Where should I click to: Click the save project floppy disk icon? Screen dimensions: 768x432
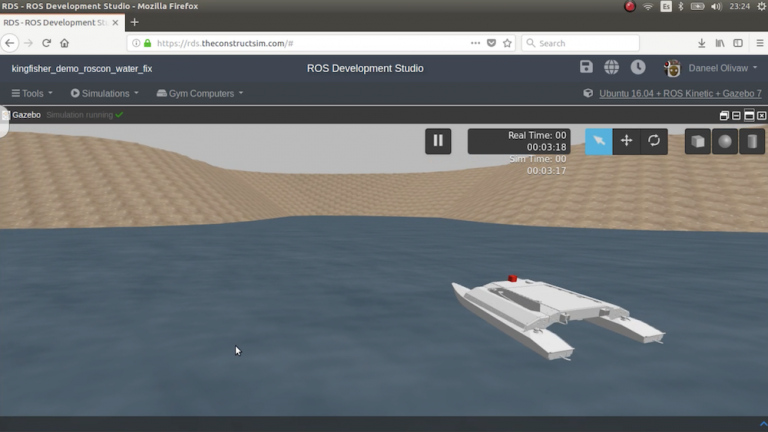tap(586, 68)
